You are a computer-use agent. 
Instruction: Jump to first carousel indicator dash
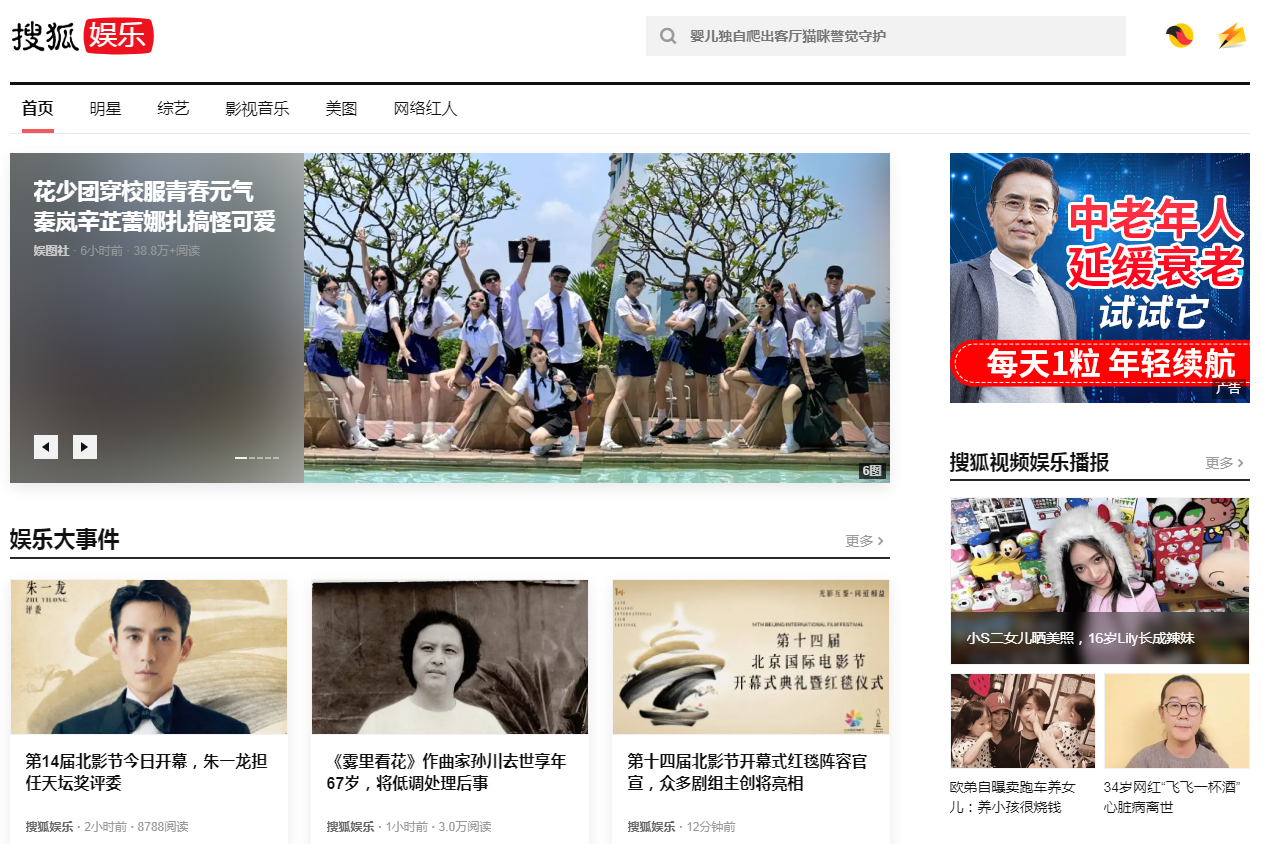tap(241, 458)
